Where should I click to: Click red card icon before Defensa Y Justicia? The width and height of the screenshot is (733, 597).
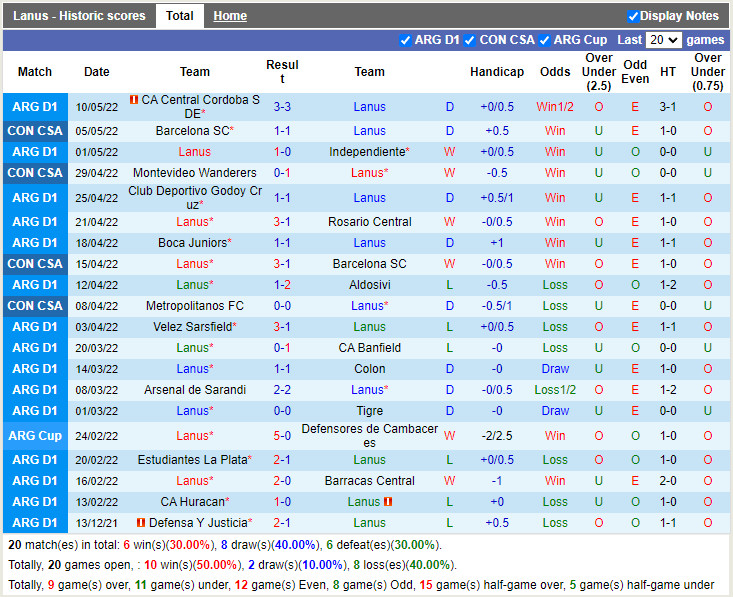141,523
